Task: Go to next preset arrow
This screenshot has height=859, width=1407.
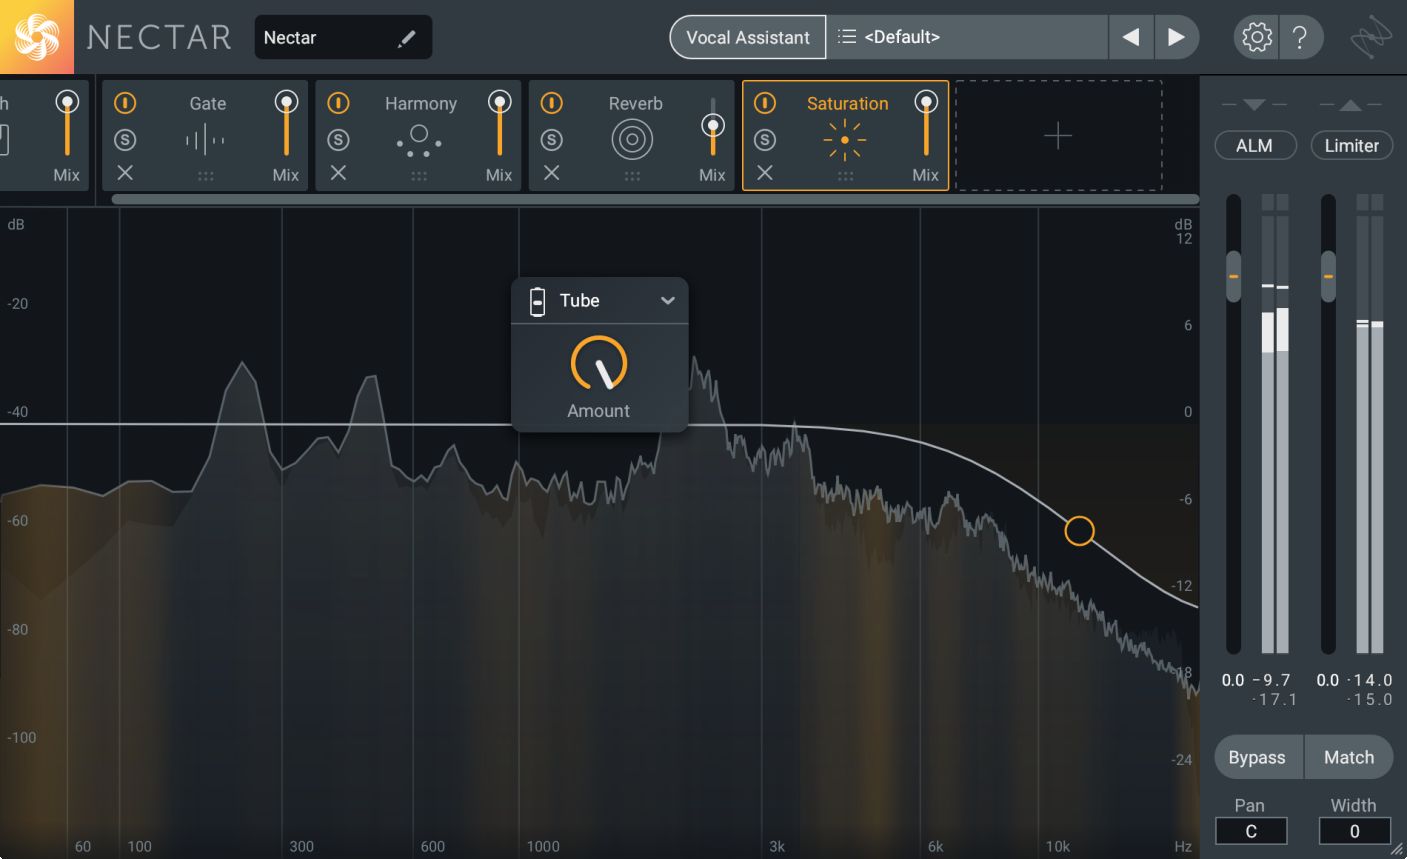Action: (x=1176, y=37)
